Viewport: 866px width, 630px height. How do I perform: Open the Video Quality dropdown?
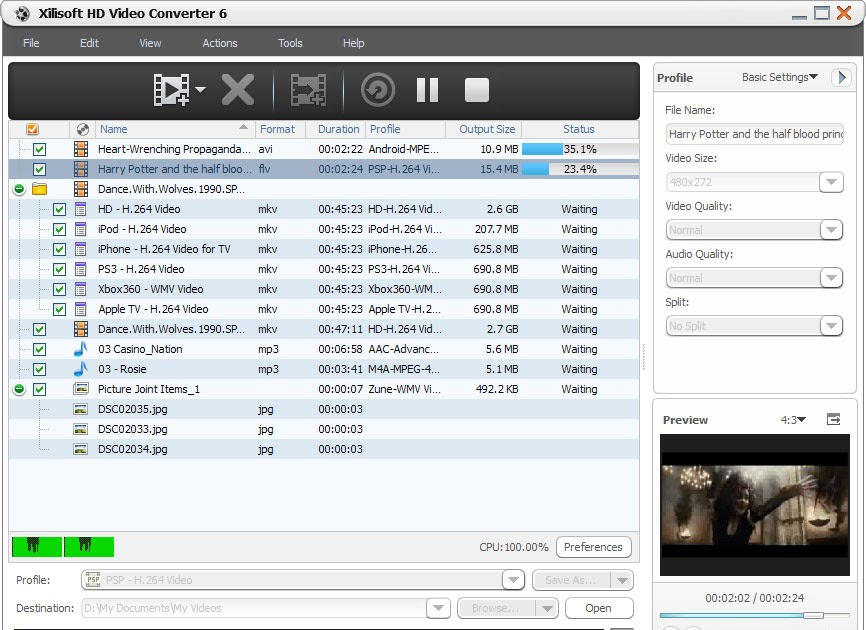point(832,230)
